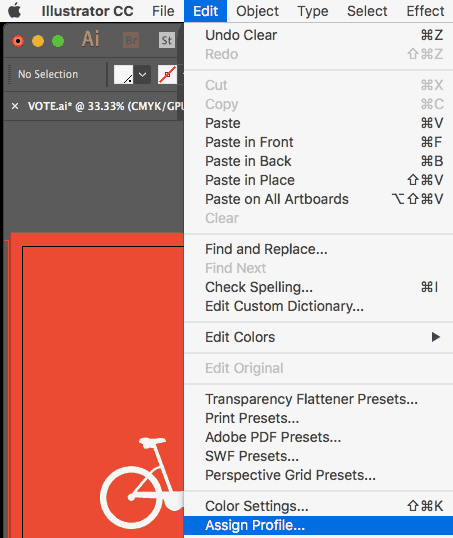
Task: Open the Illustrator CC application menu
Action: pos(87,11)
